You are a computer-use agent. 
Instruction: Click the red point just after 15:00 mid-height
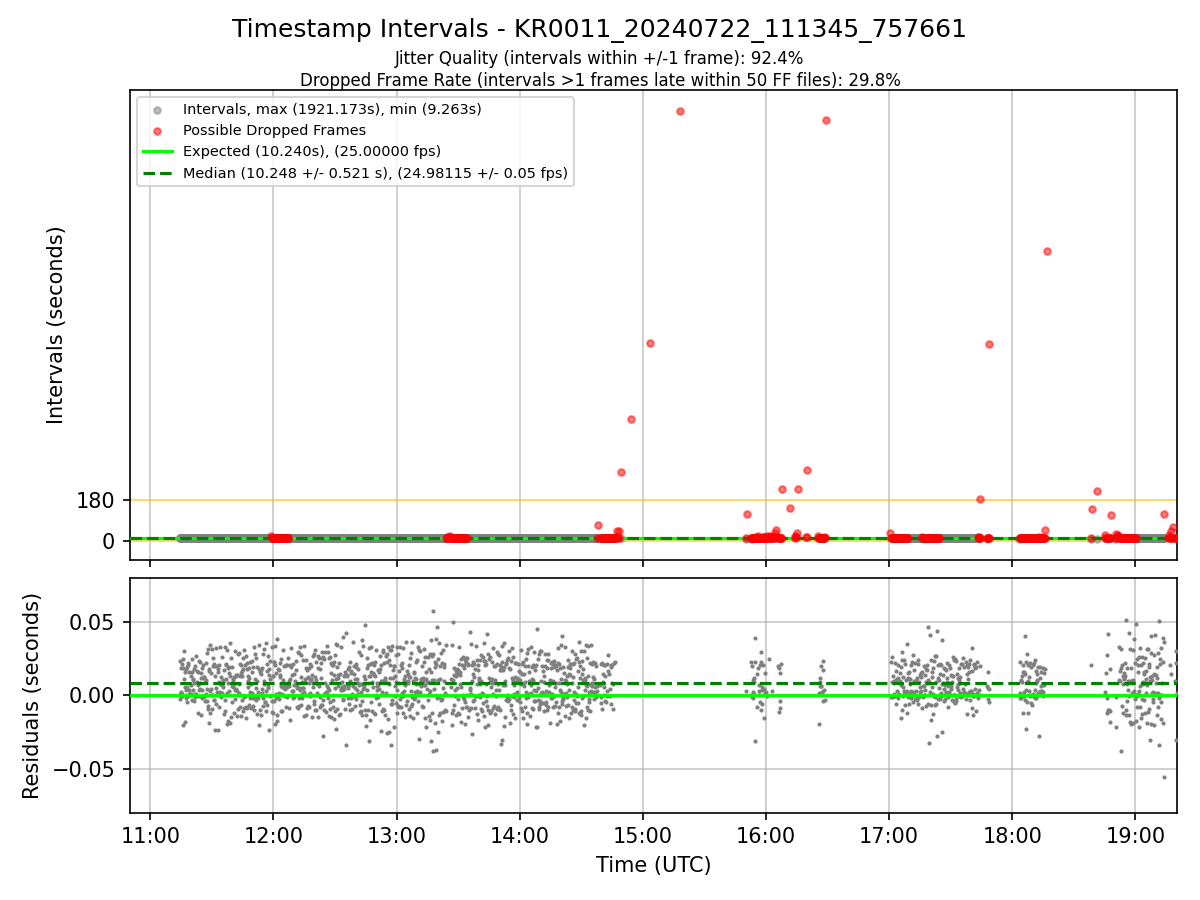pyautogui.click(x=650, y=343)
